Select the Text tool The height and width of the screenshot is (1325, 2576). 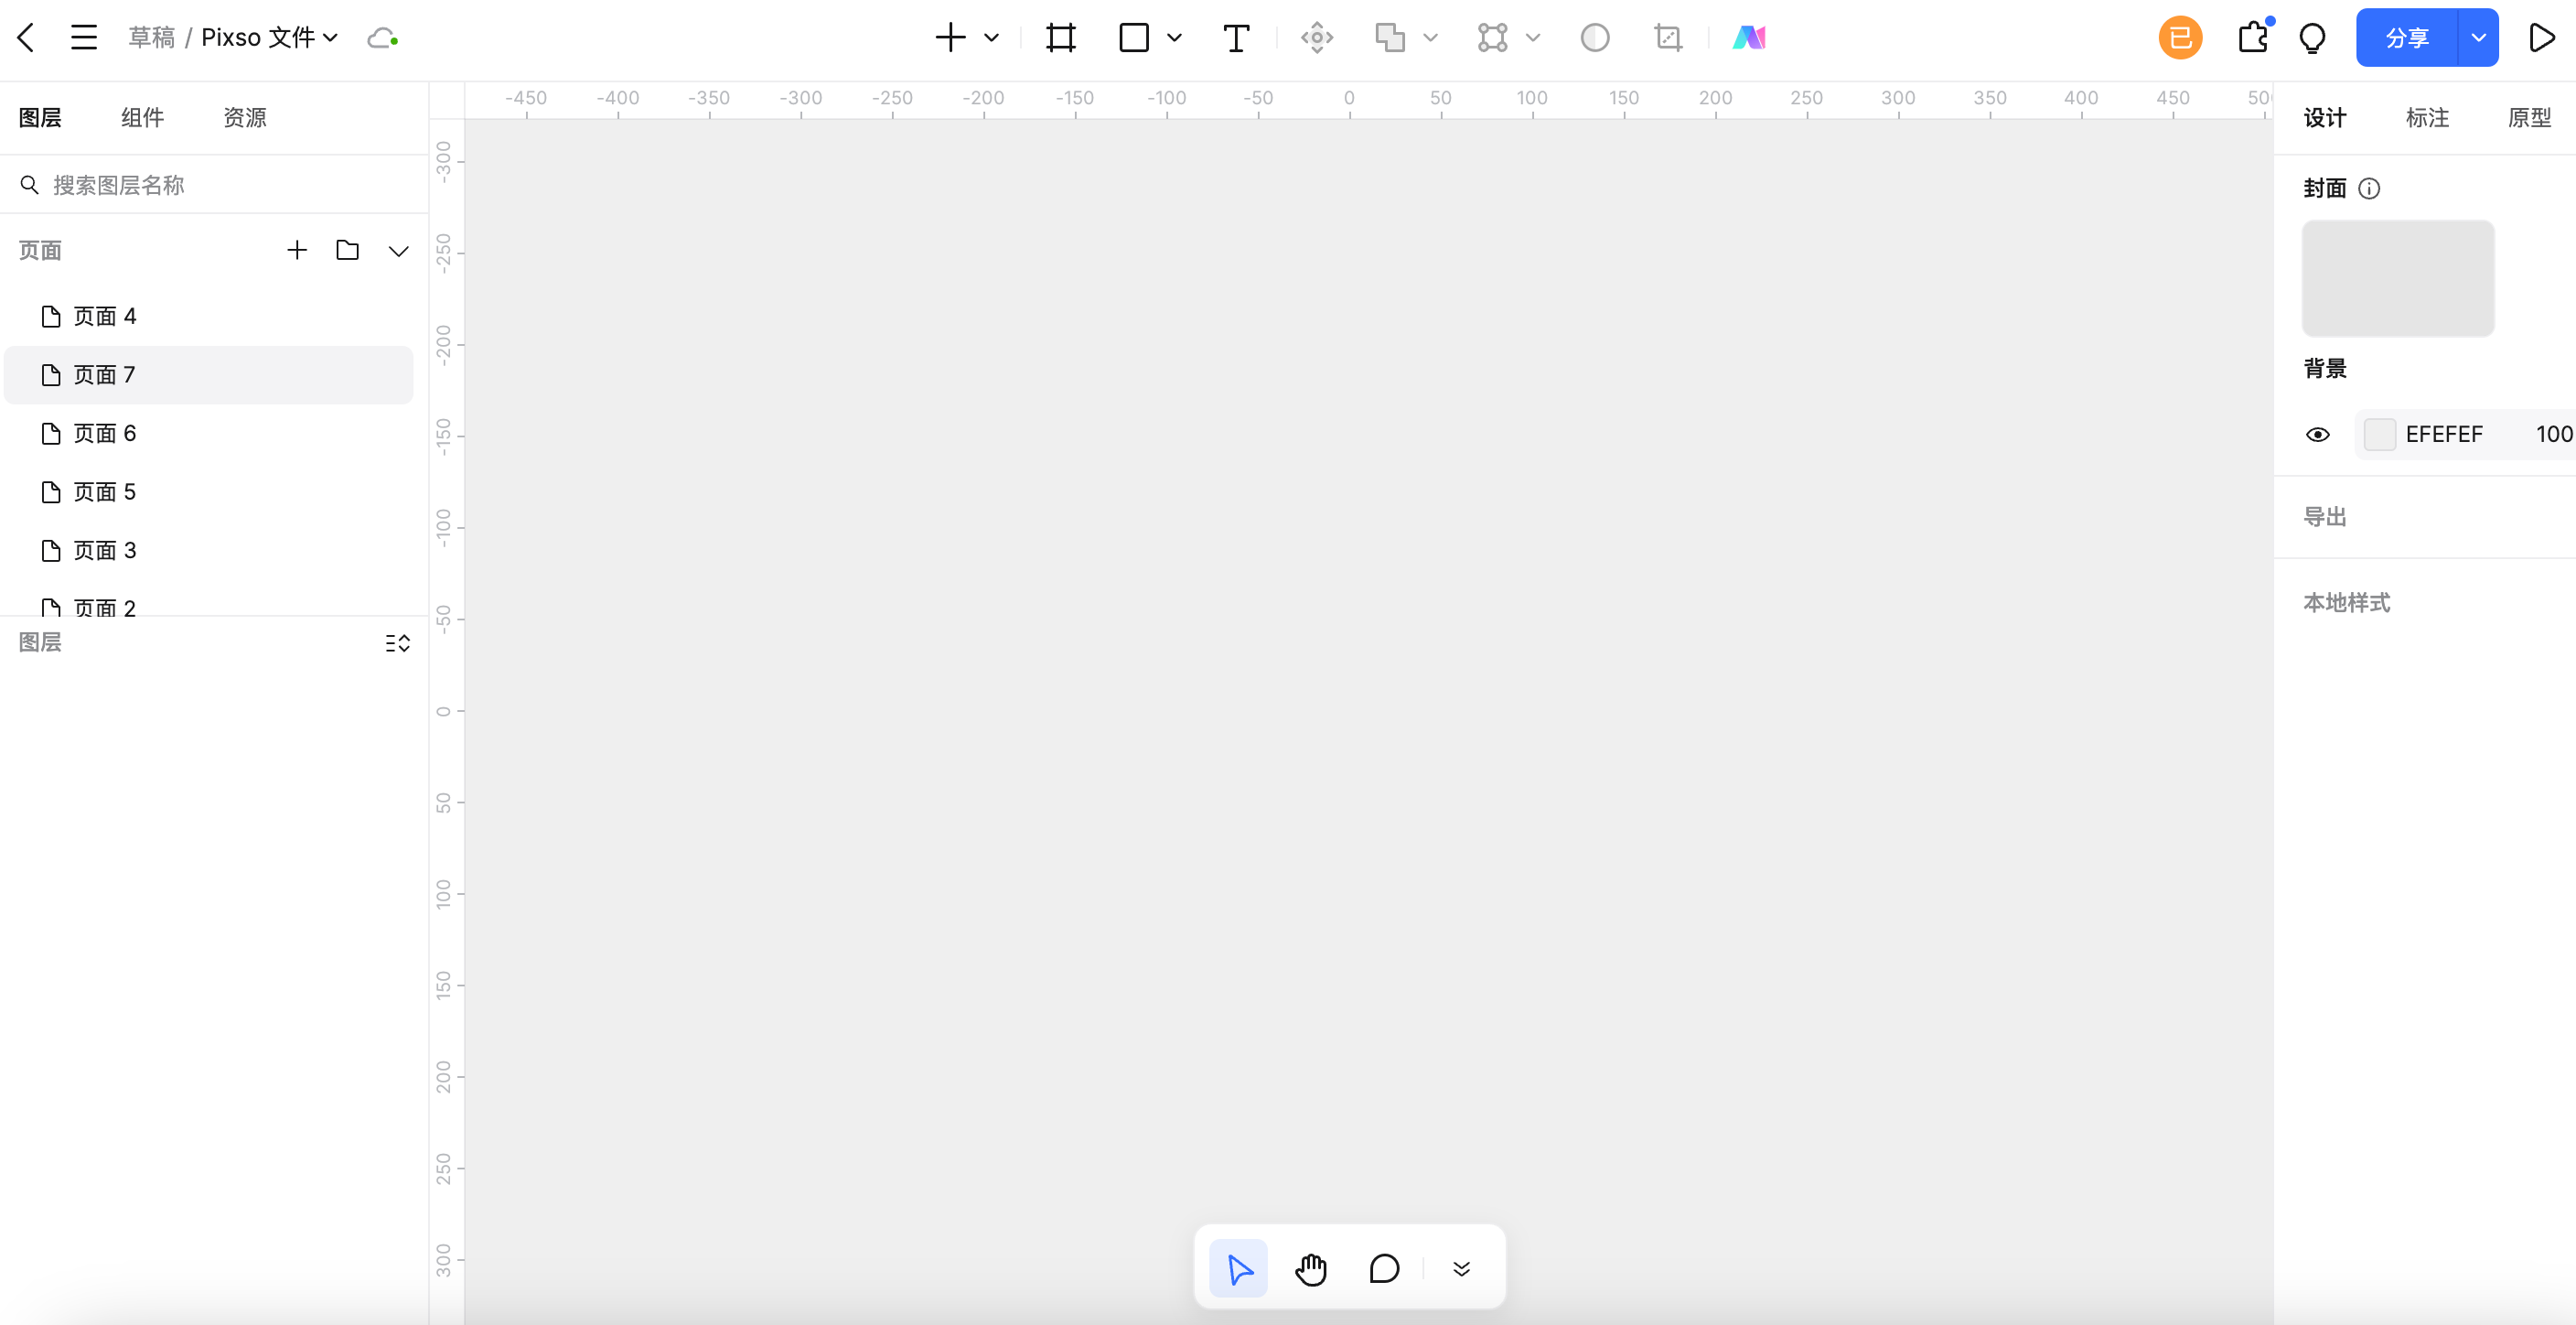(1236, 38)
